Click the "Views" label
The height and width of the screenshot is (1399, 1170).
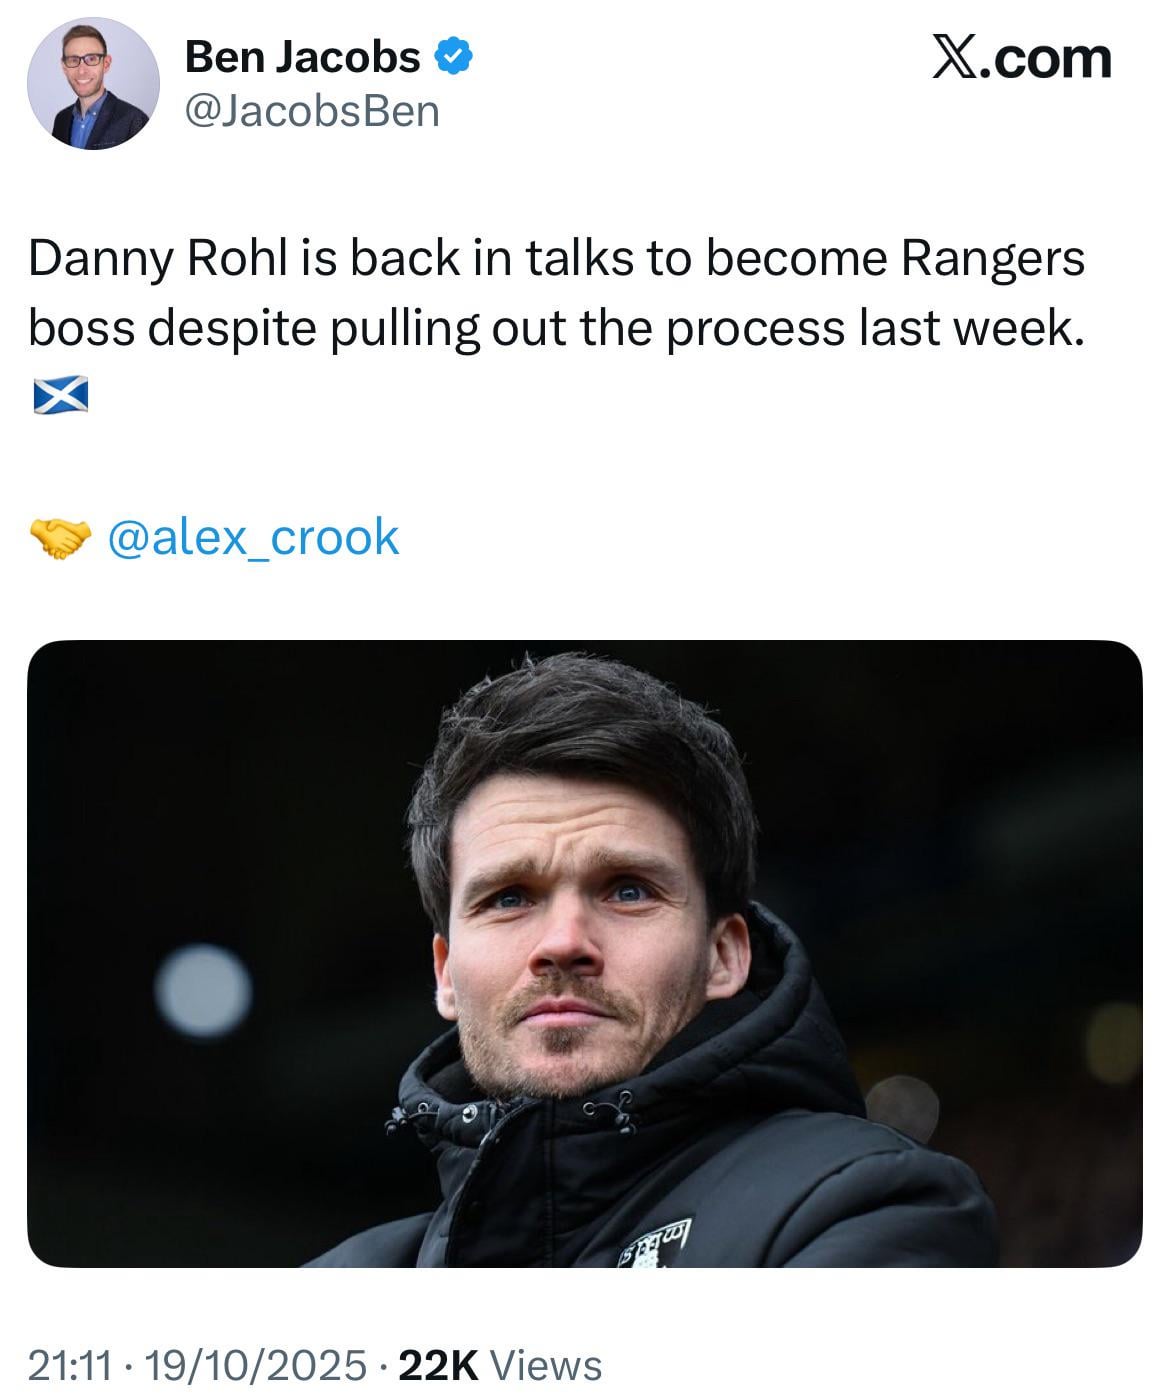click(x=547, y=1365)
